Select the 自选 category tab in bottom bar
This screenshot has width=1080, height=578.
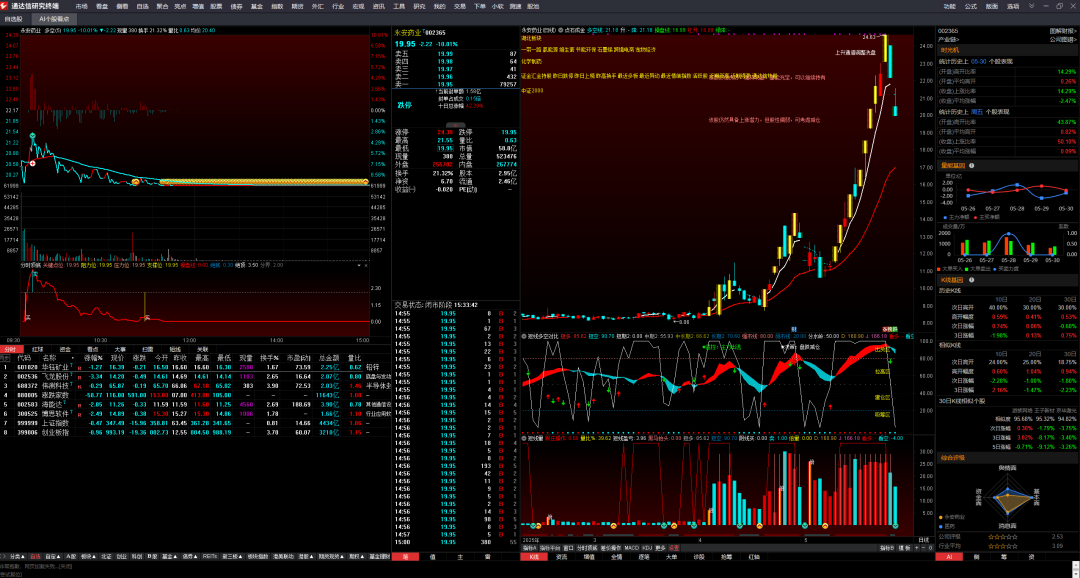[x=35, y=555]
